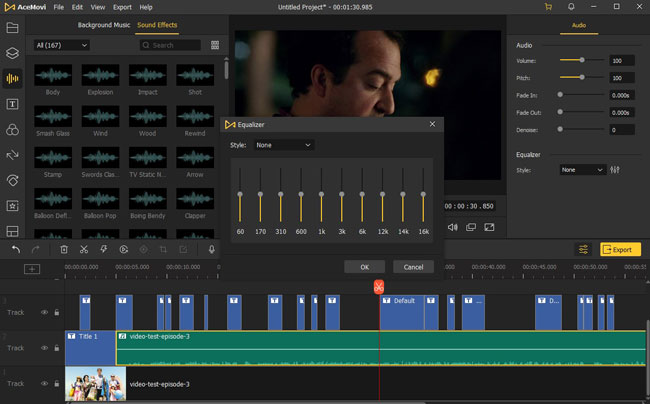
Task: Open the notification bell icon
Action: coord(571,7)
